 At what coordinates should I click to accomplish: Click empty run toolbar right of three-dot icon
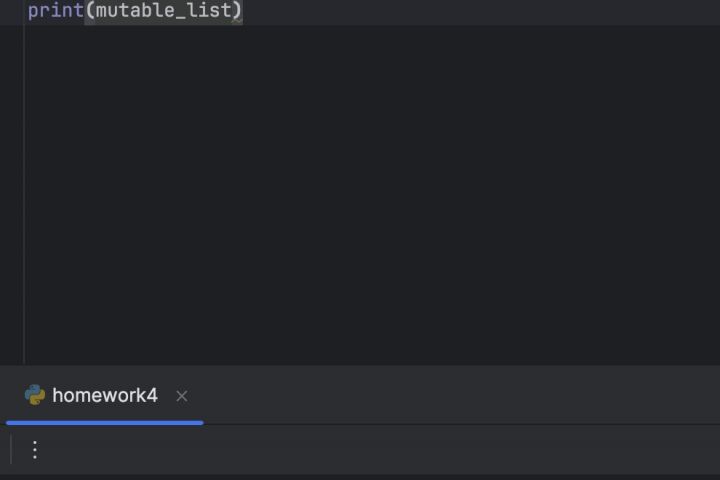[380, 450]
